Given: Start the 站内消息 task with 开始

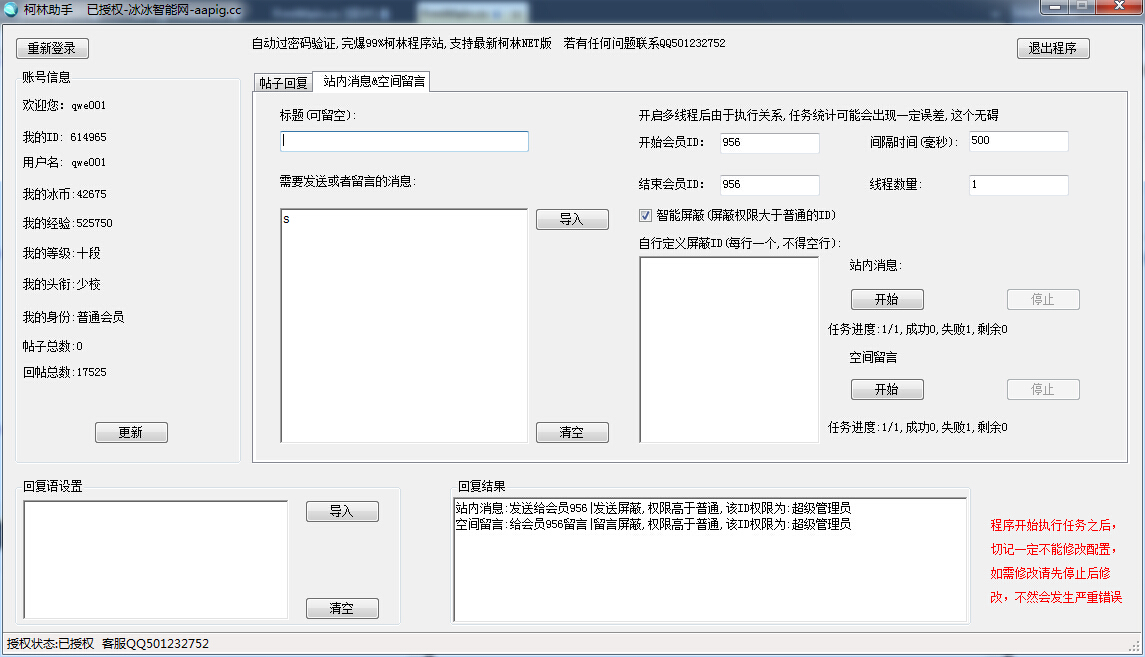Looking at the screenshot, I should tap(887, 300).
